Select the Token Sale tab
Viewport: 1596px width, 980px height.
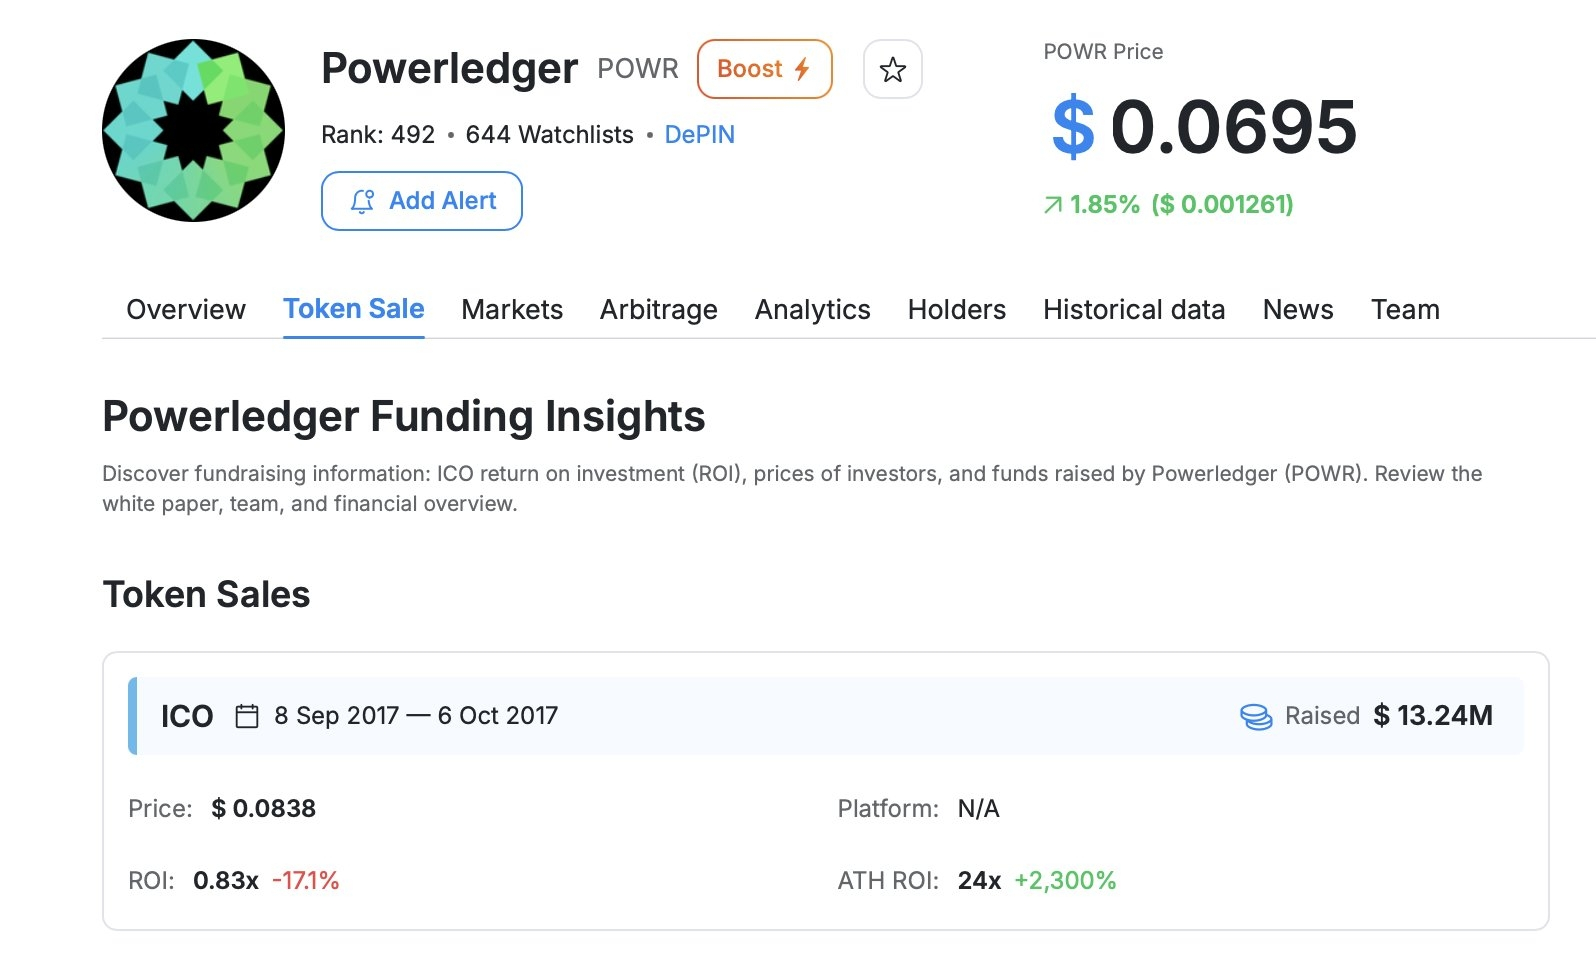coord(354,309)
